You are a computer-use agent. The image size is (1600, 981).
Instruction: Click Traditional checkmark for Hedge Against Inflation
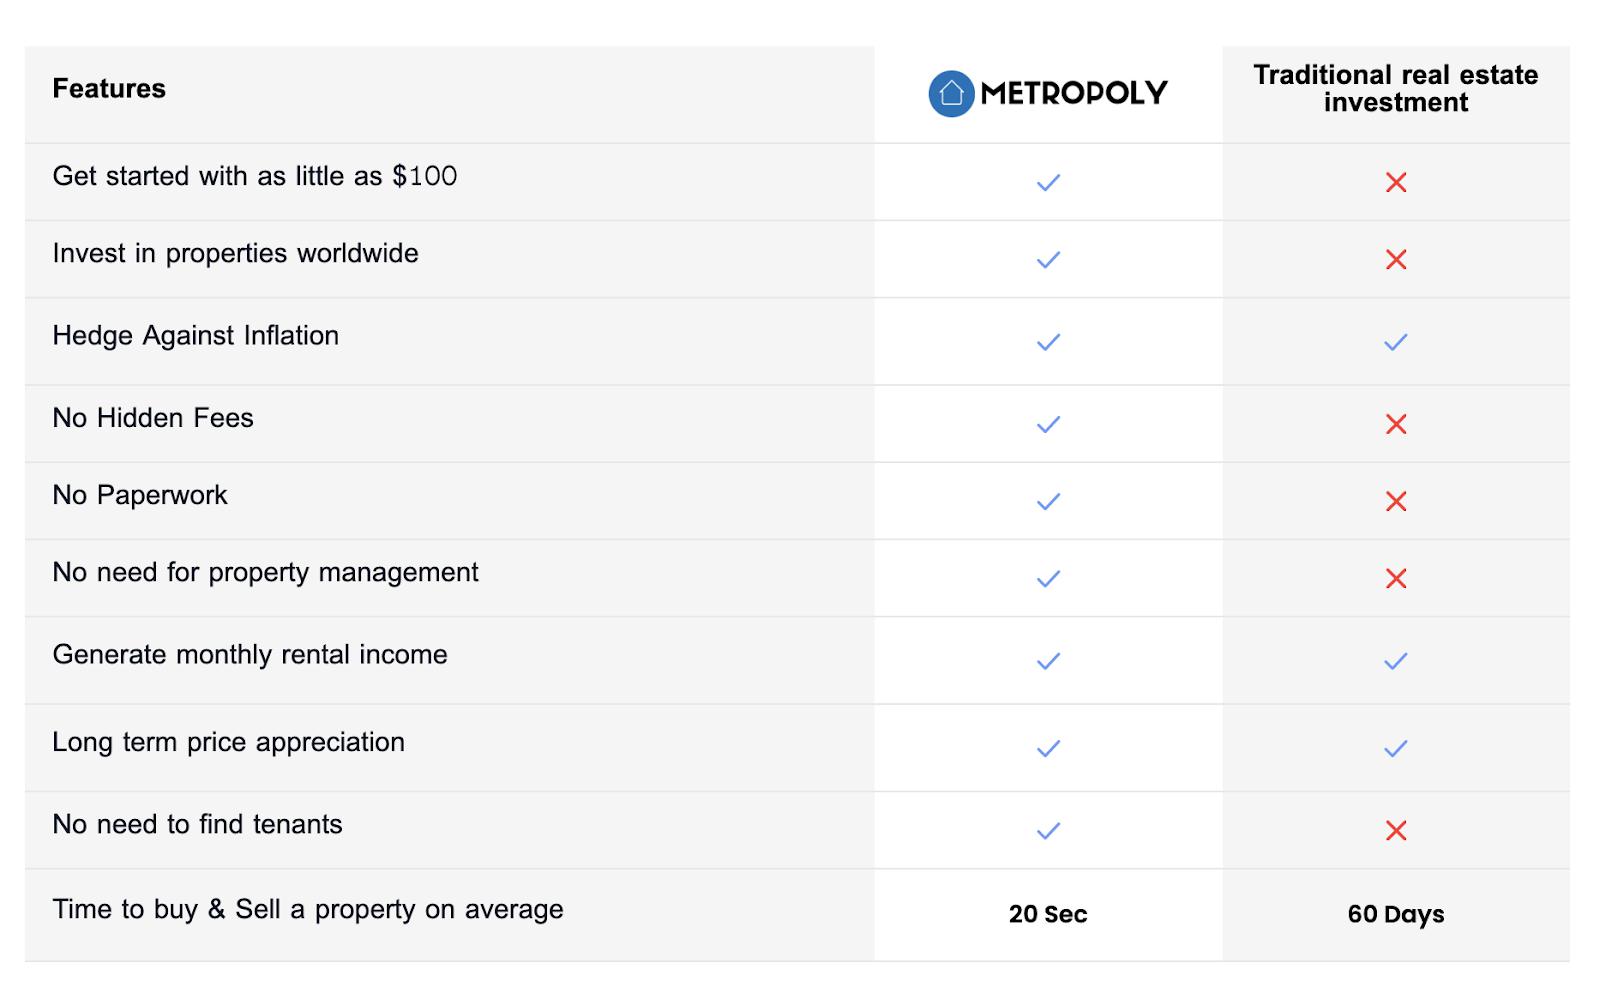click(x=1396, y=342)
